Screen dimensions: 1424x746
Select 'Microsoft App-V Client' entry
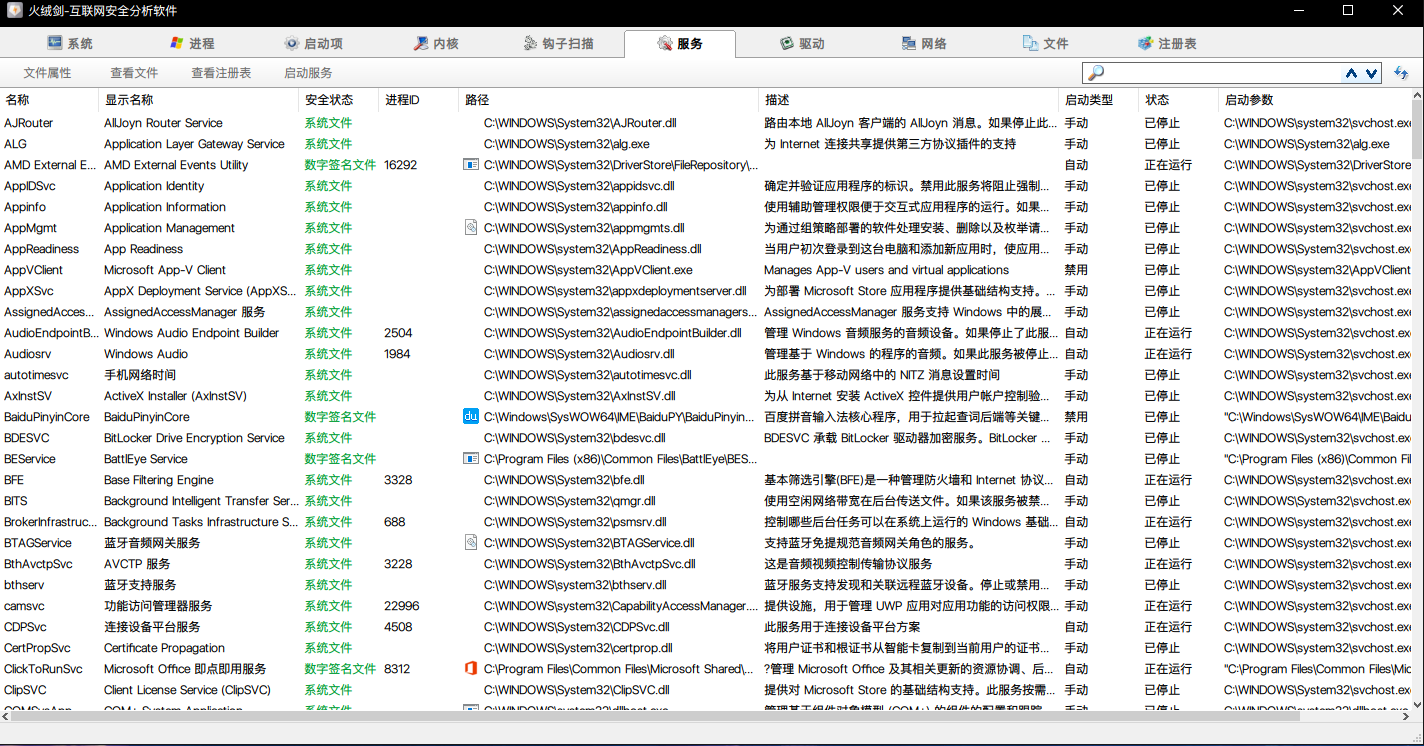point(165,270)
